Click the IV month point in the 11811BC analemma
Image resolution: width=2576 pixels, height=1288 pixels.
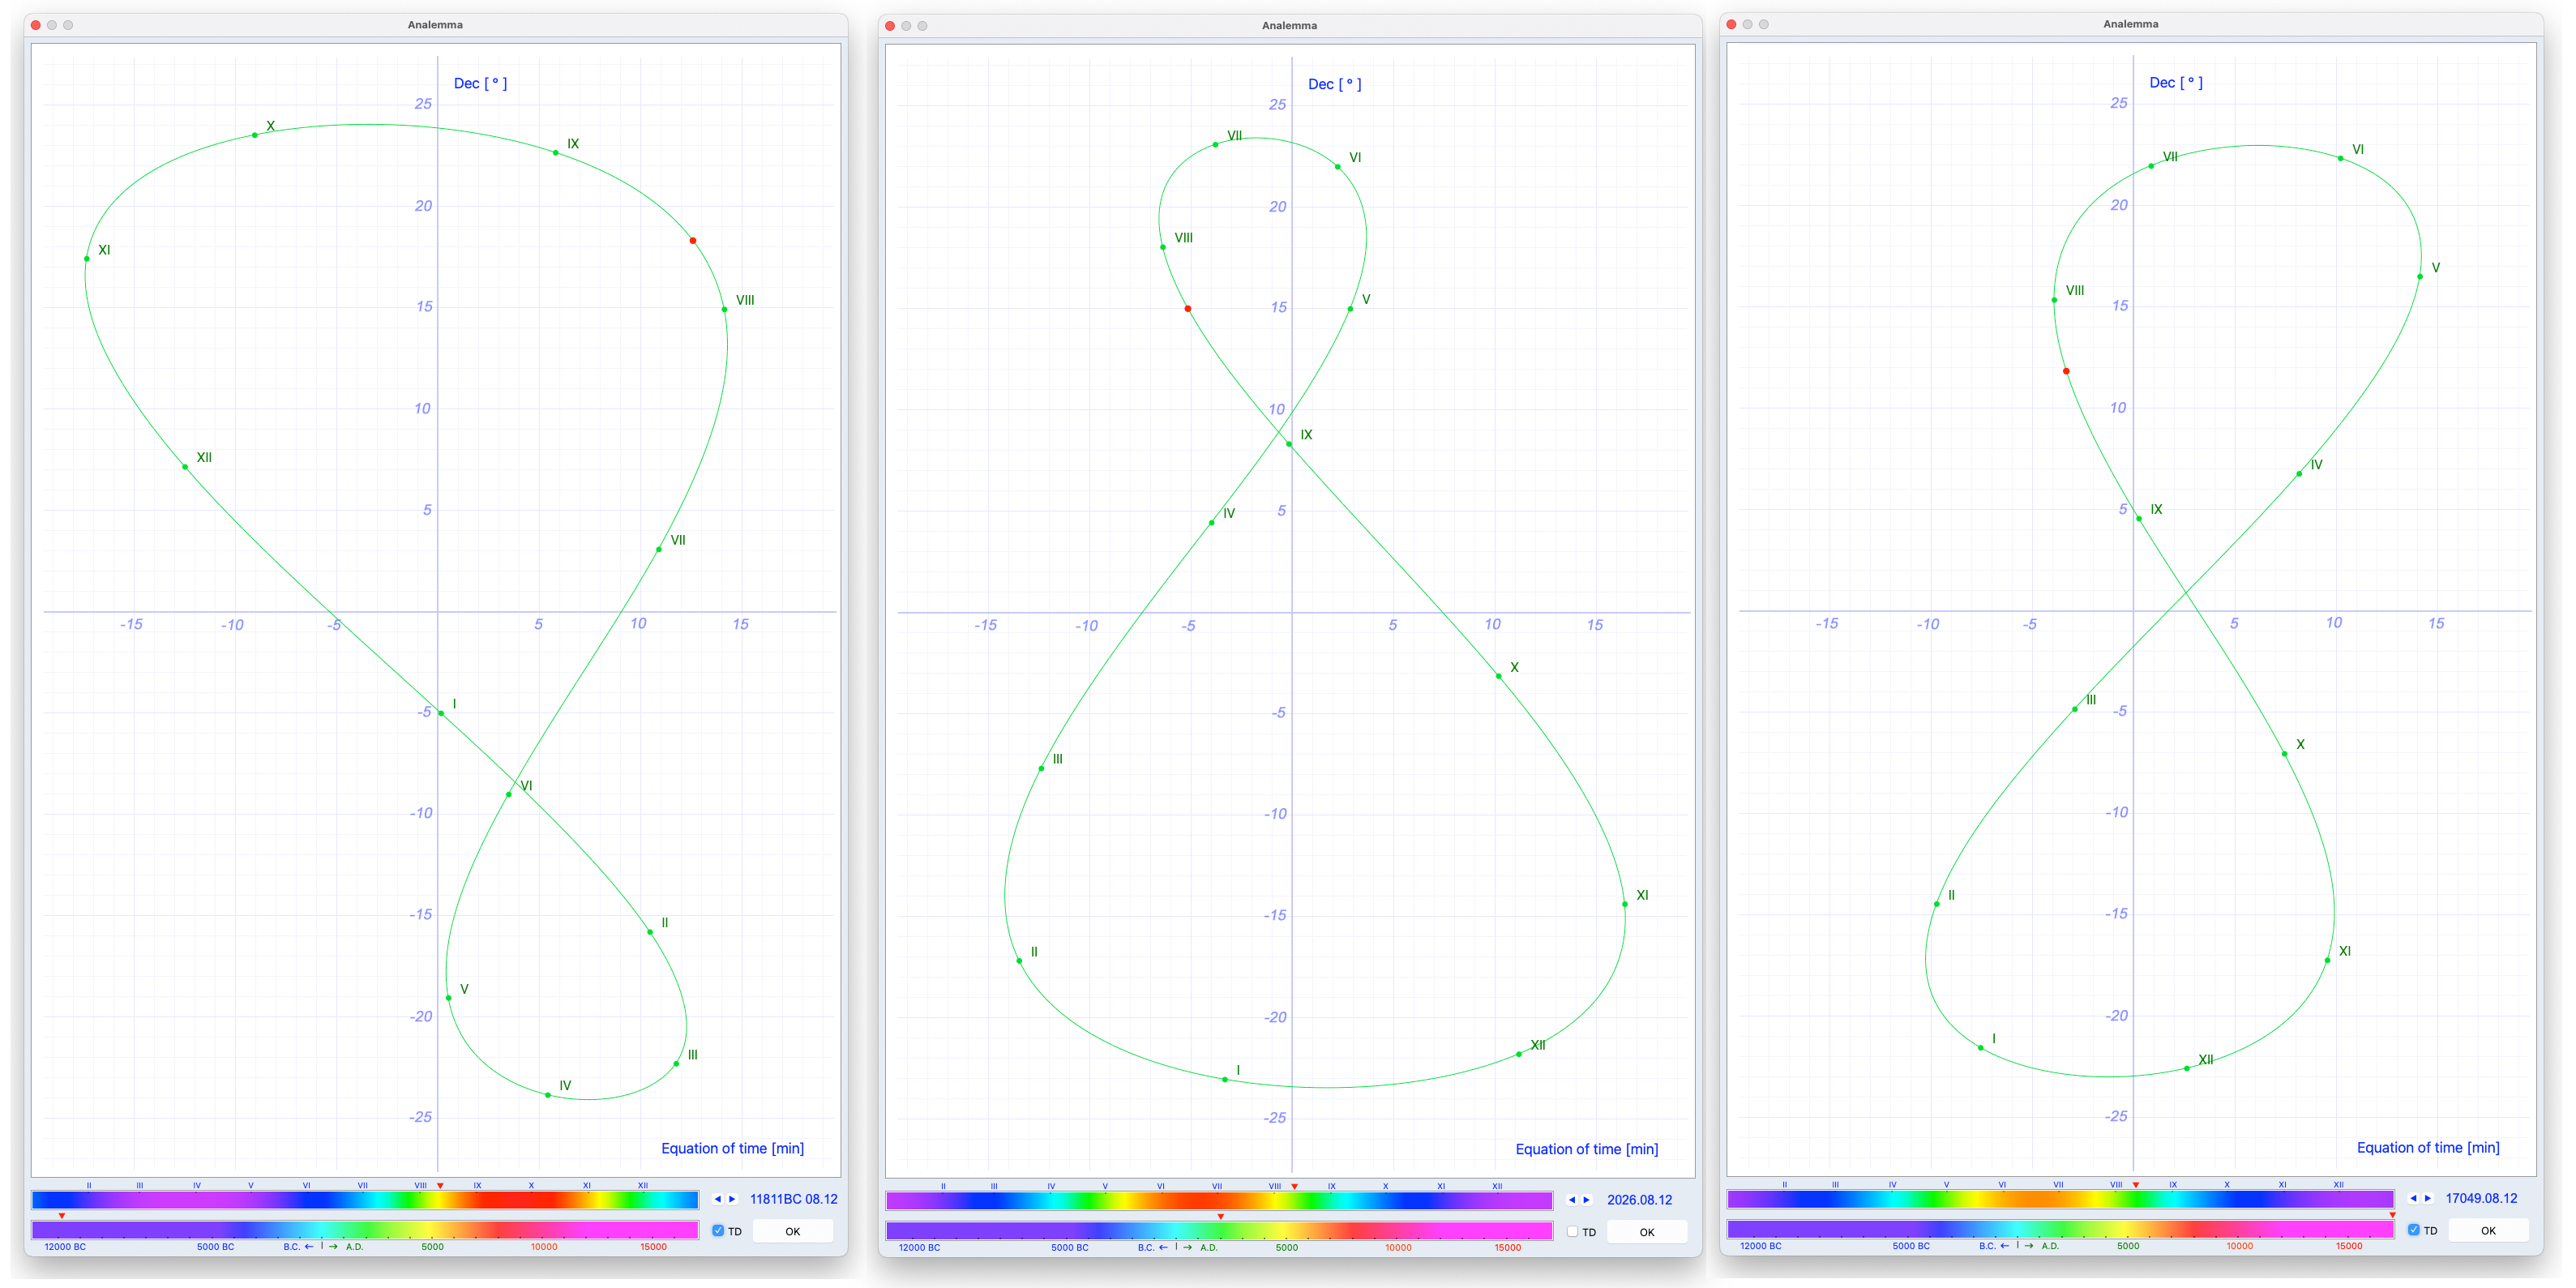(x=548, y=1095)
